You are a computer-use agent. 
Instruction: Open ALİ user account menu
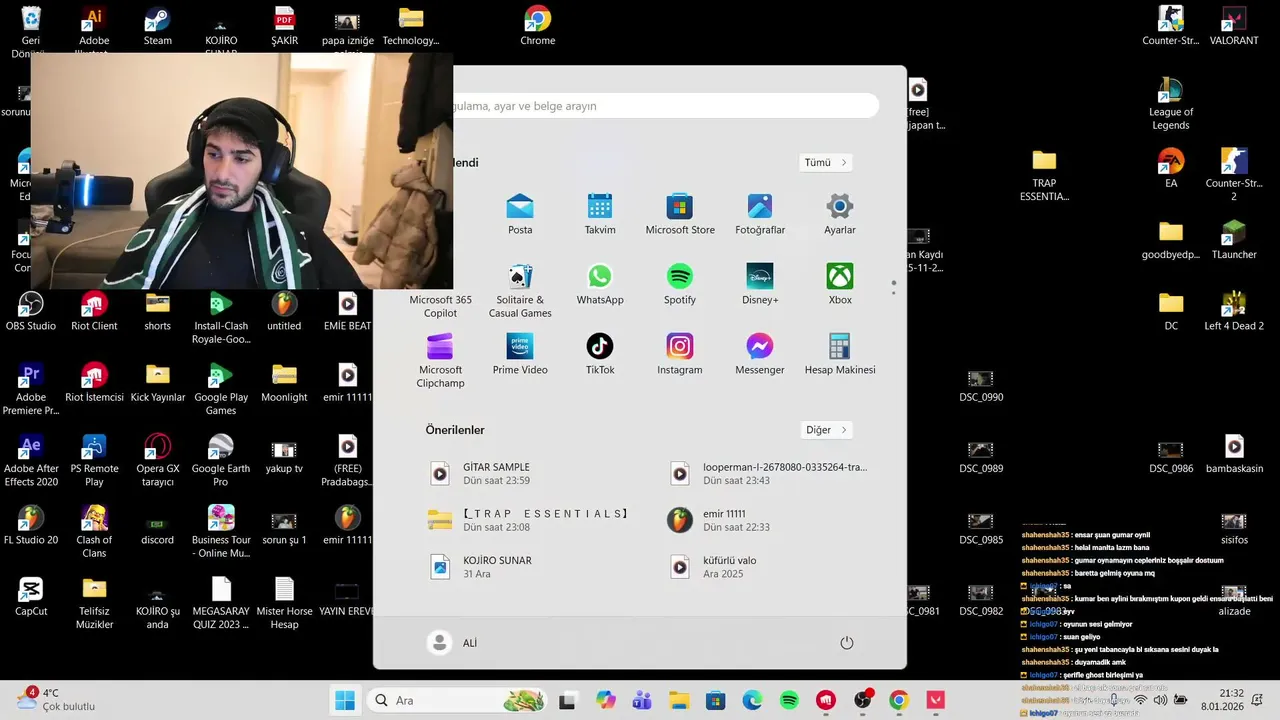pos(453,643)
